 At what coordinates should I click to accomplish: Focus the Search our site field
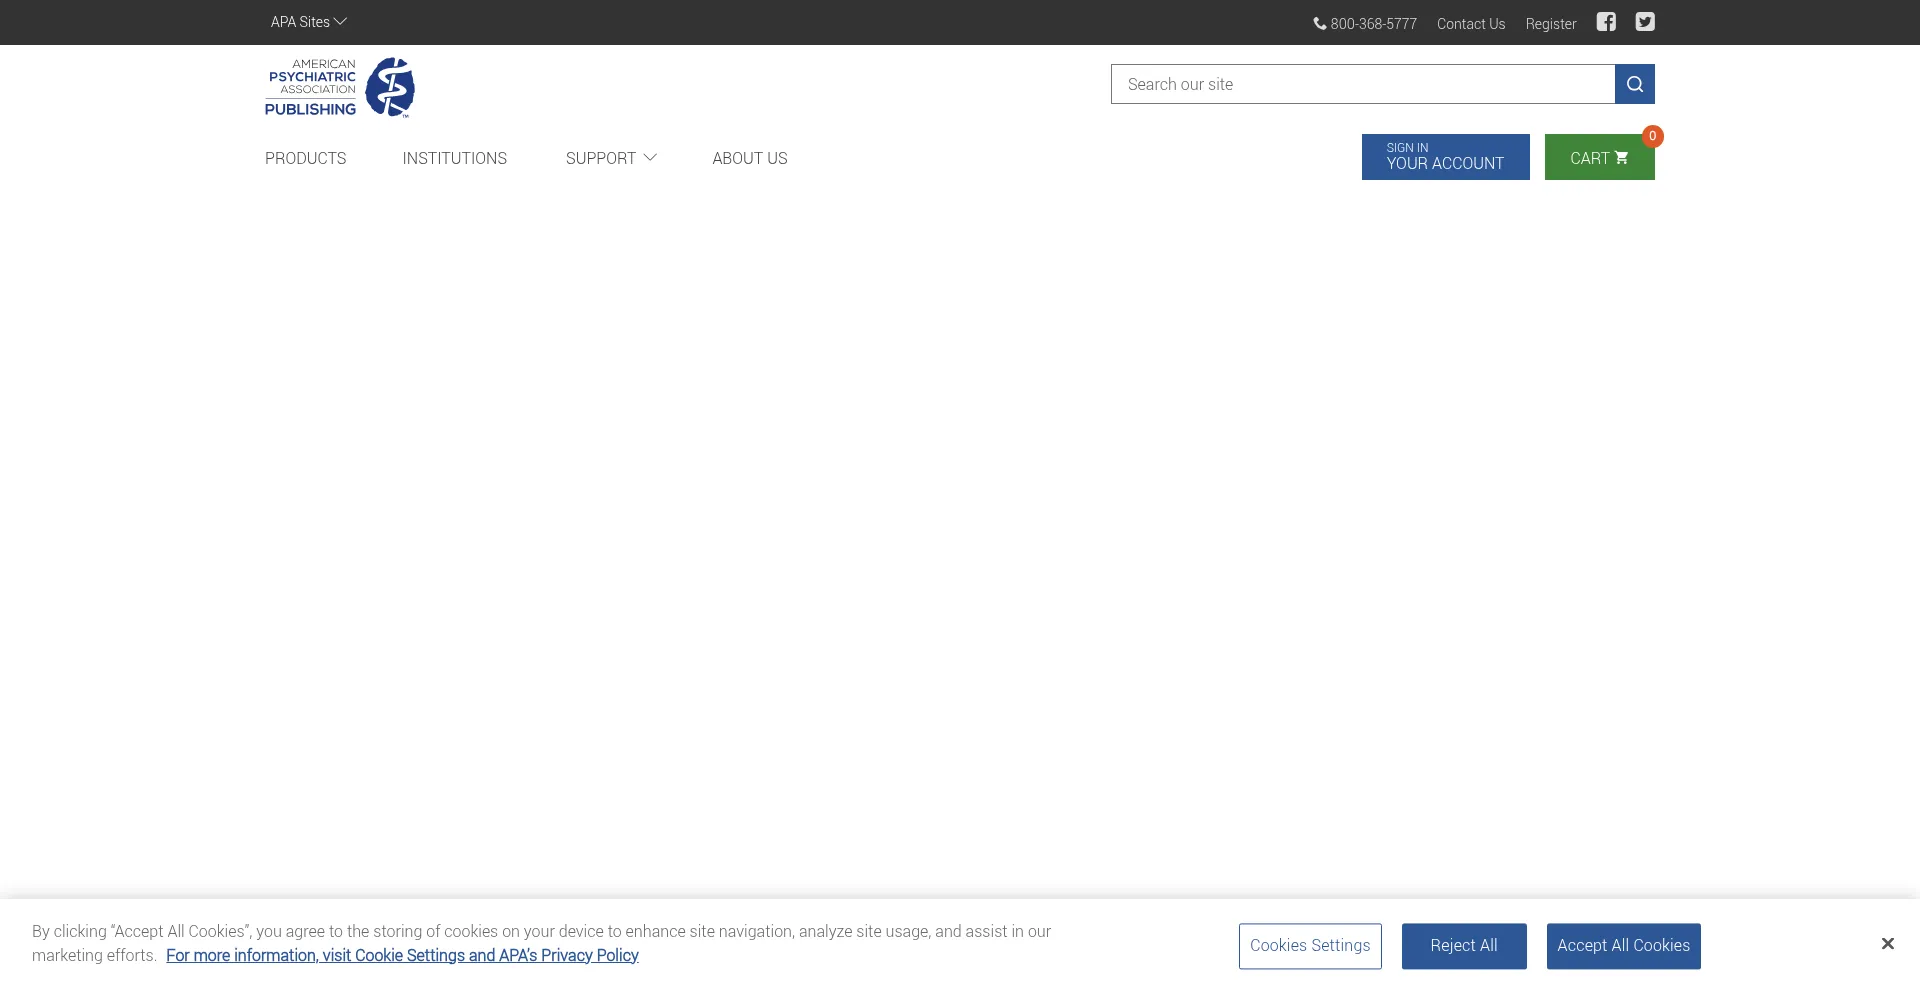(x=1362, y=84)
